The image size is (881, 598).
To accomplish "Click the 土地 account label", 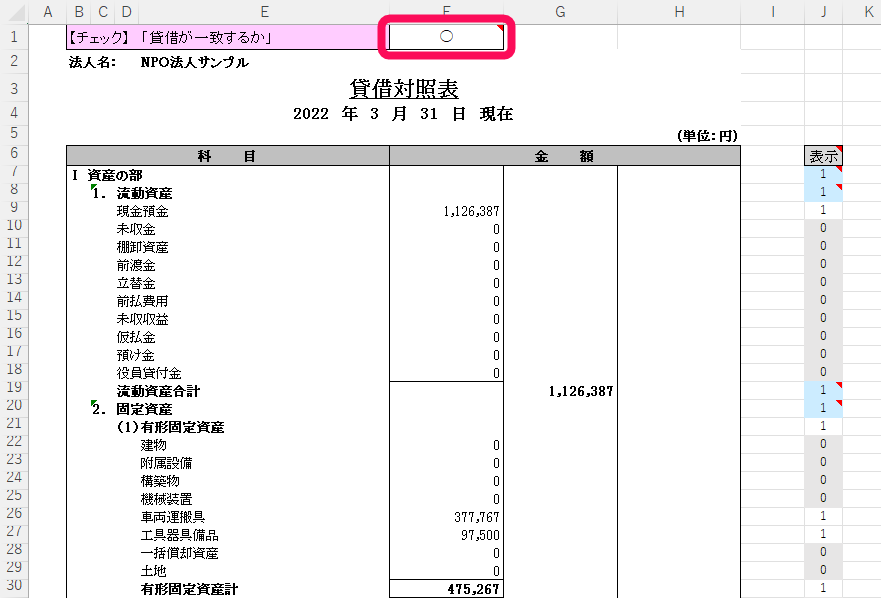I will pos(153,571).
